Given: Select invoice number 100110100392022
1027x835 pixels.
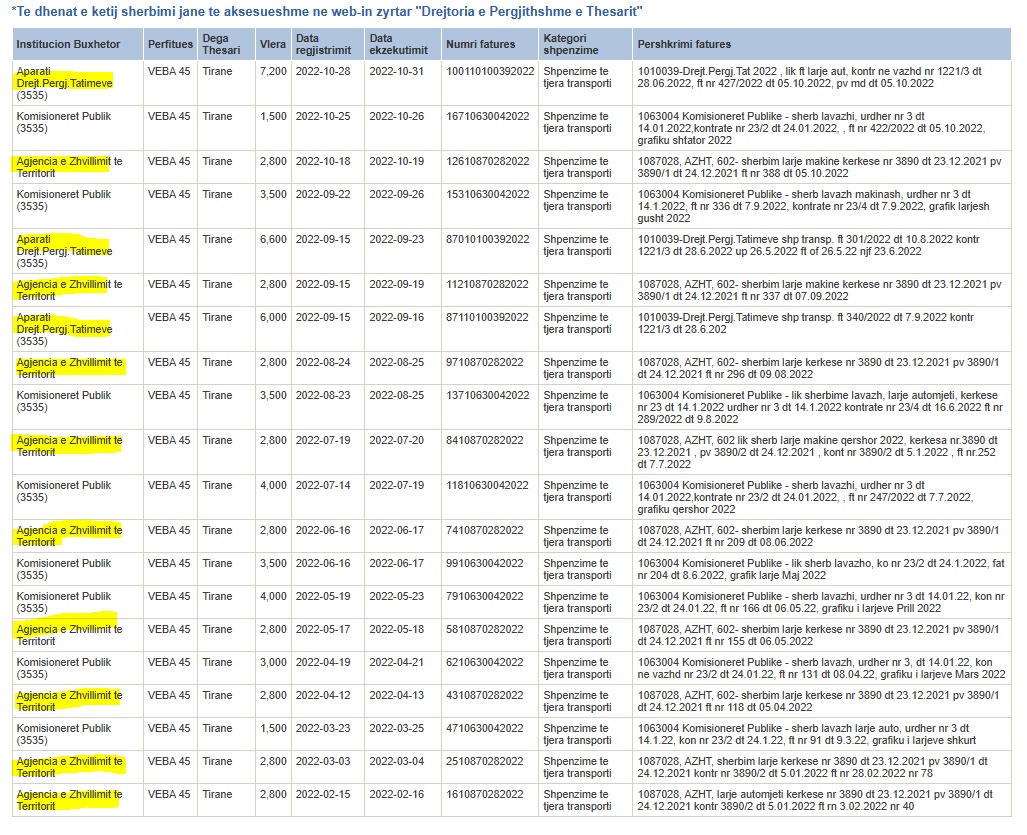Looking at the screenshot, I should (490, 72).
